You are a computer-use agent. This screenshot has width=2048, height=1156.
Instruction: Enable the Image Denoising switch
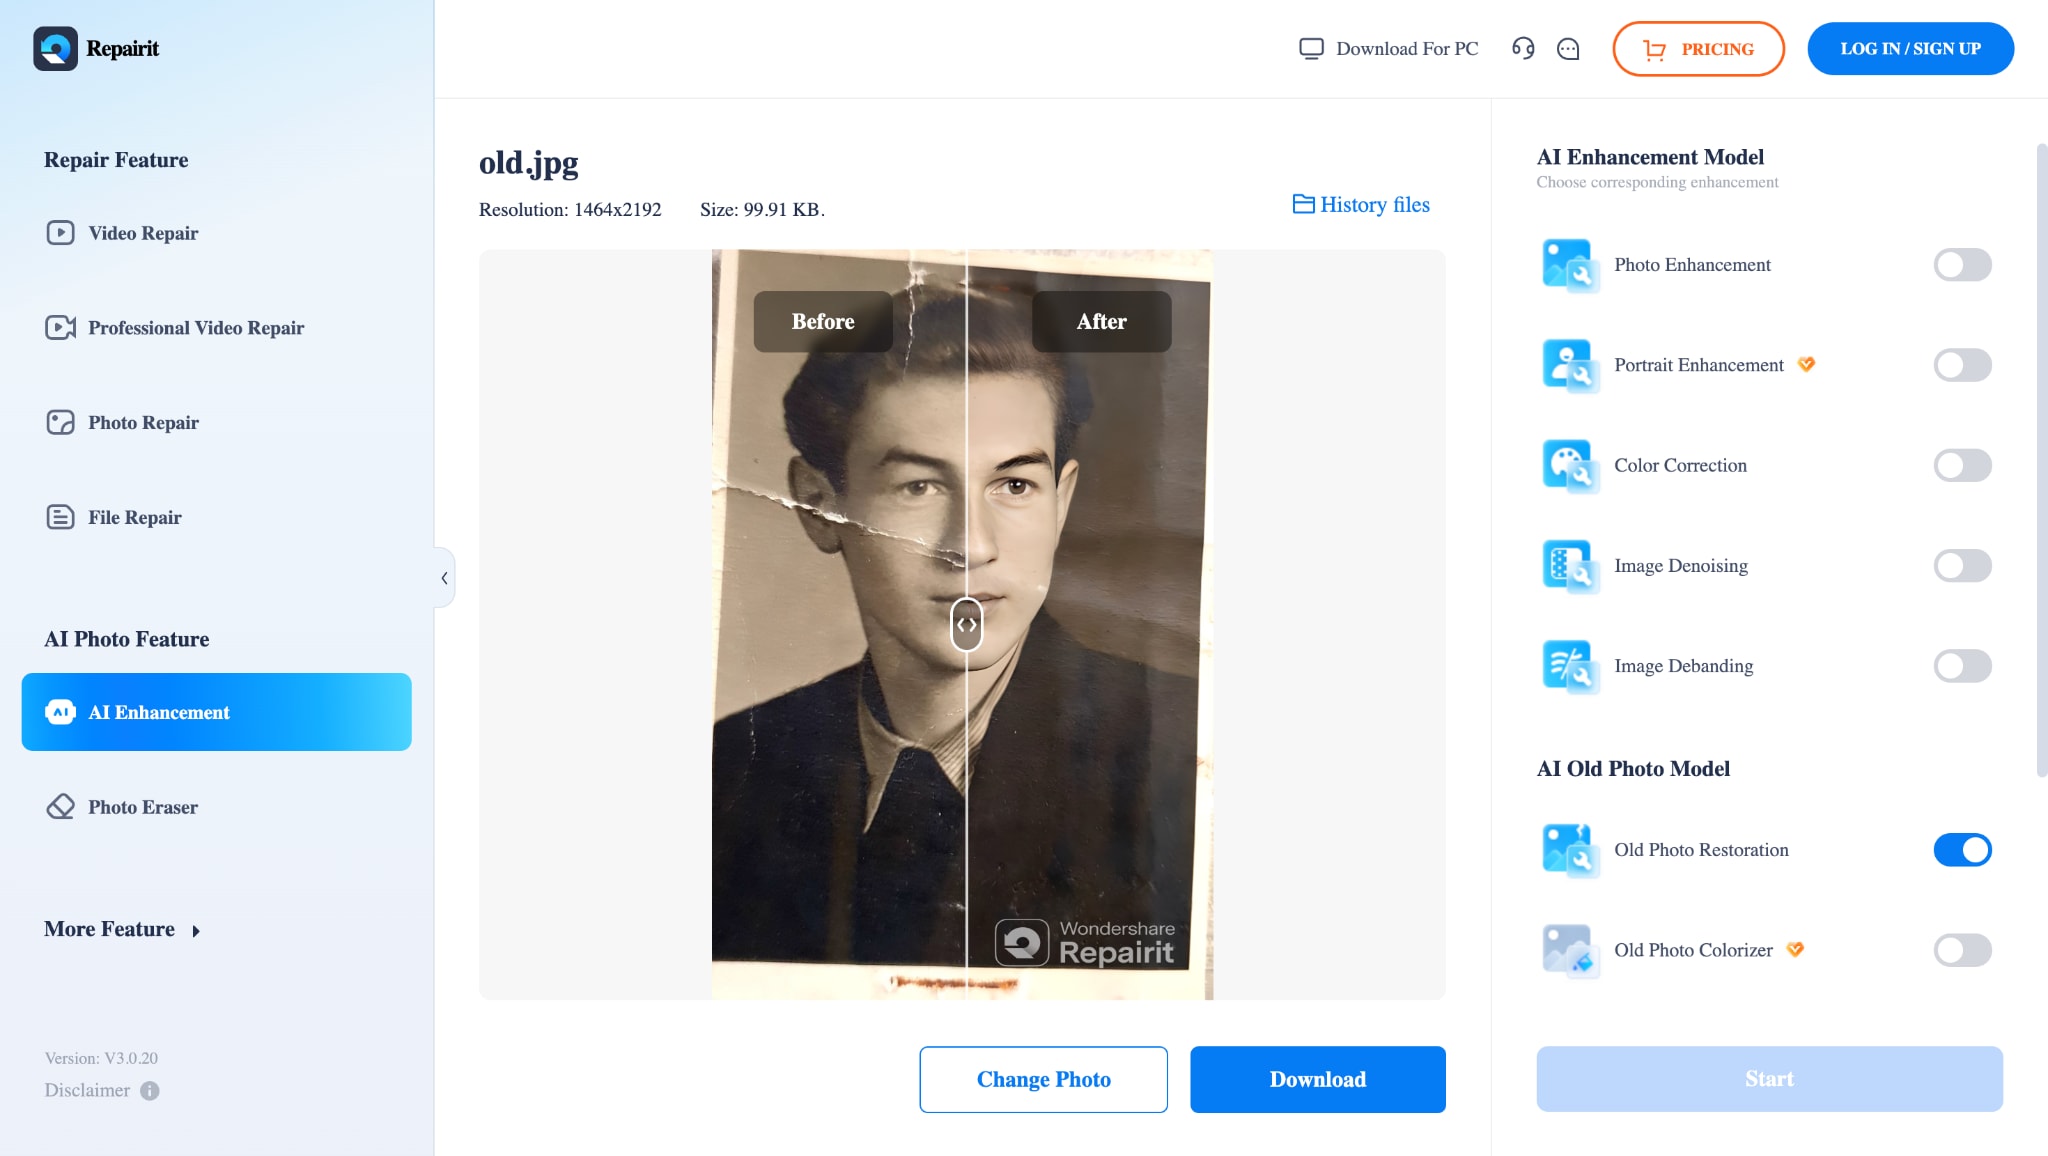(1962, 566)
